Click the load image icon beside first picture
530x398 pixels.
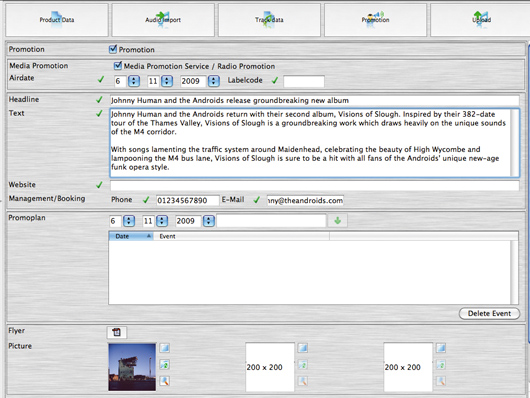point(165,348)
